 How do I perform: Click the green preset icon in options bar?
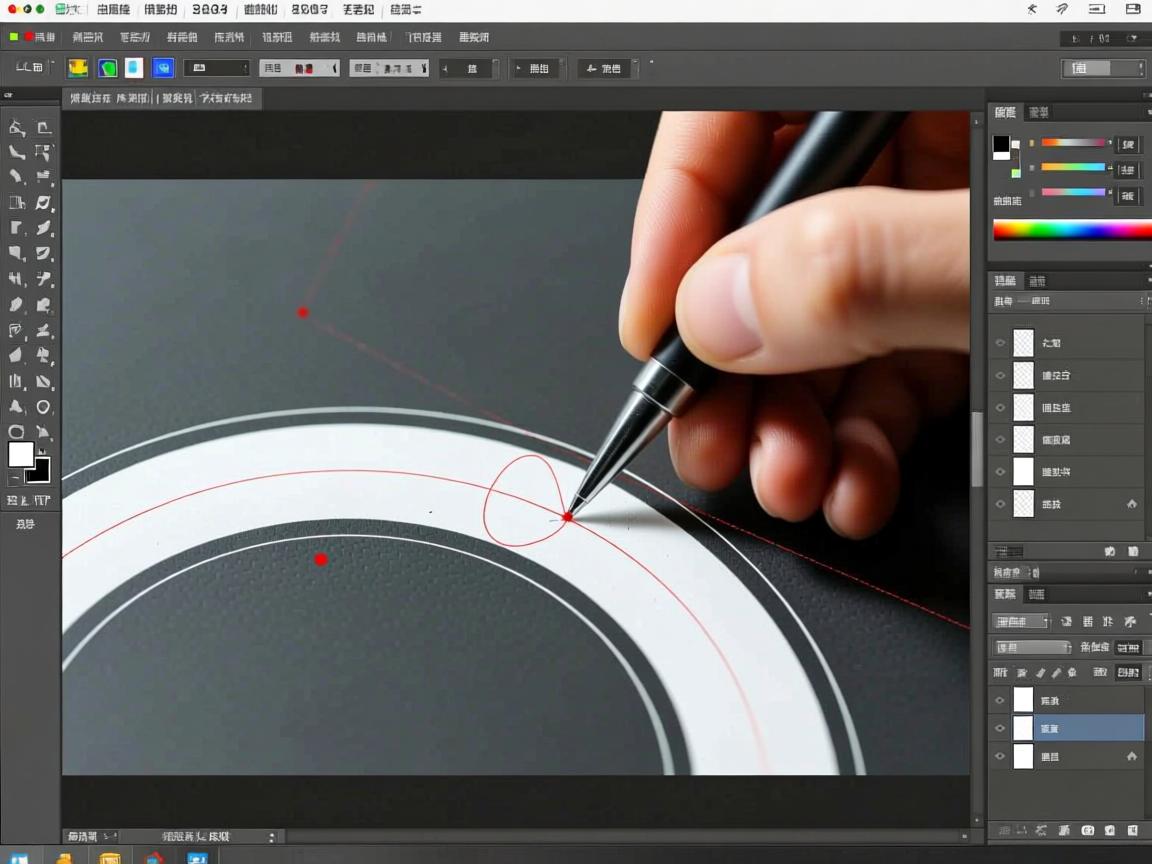[107, 68]
